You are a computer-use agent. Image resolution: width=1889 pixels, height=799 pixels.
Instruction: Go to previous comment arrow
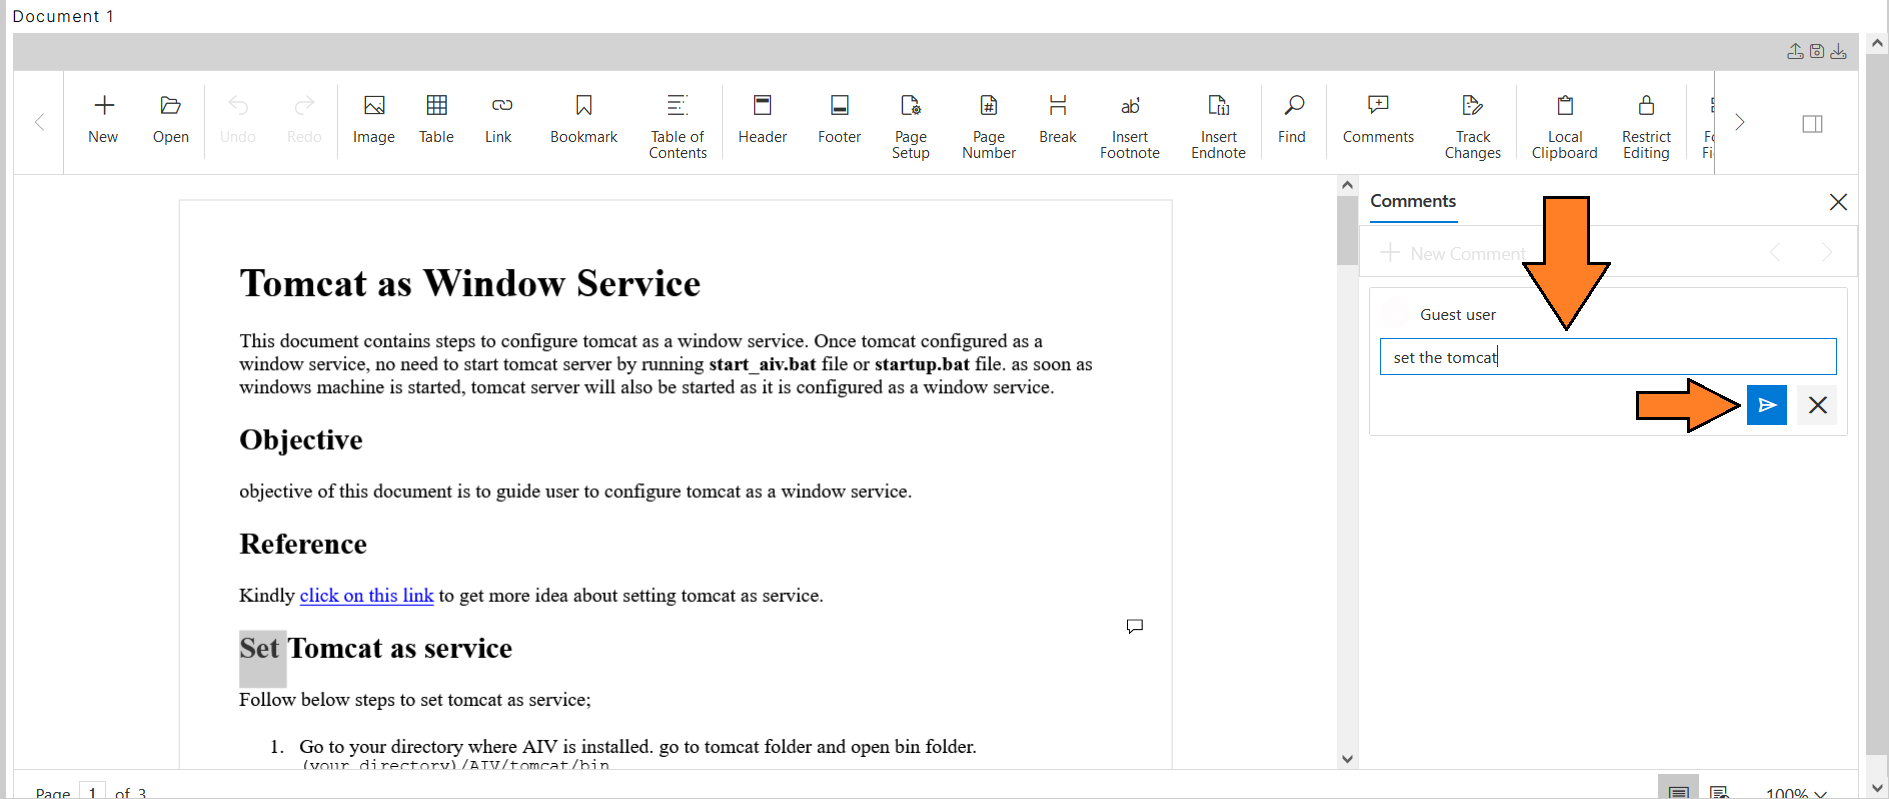pyautogui.click(x=1775, y=253)
